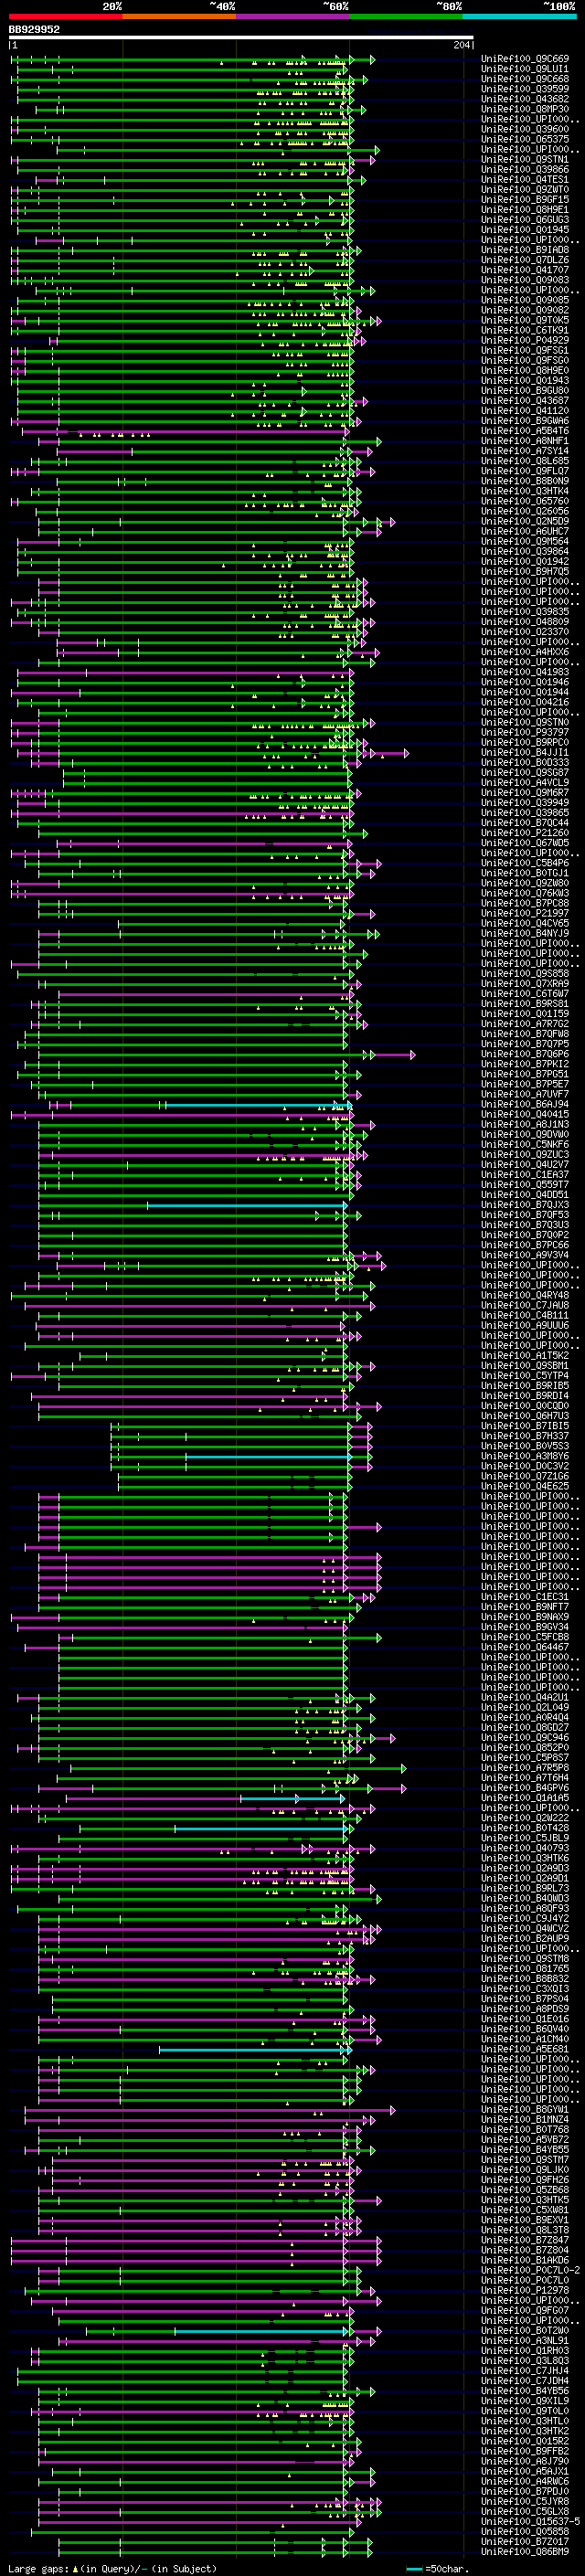Open 'UniRef100_Q9FLQ7' entry
This screenshot has height=2576, width=585.
(525, 471)
